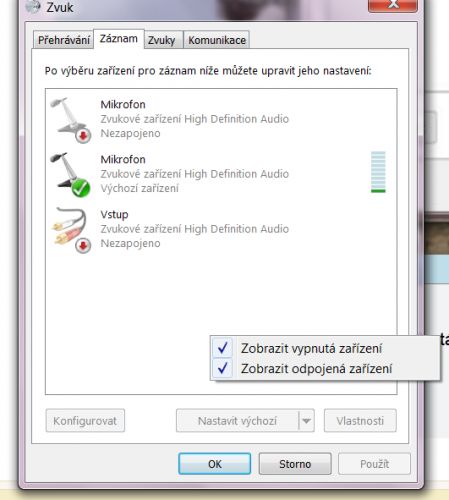Image resolution: width=449 pixels, height=500 pixels.
Task: Close the Zvuk dialog window
Action: click(x=393, y=5)
